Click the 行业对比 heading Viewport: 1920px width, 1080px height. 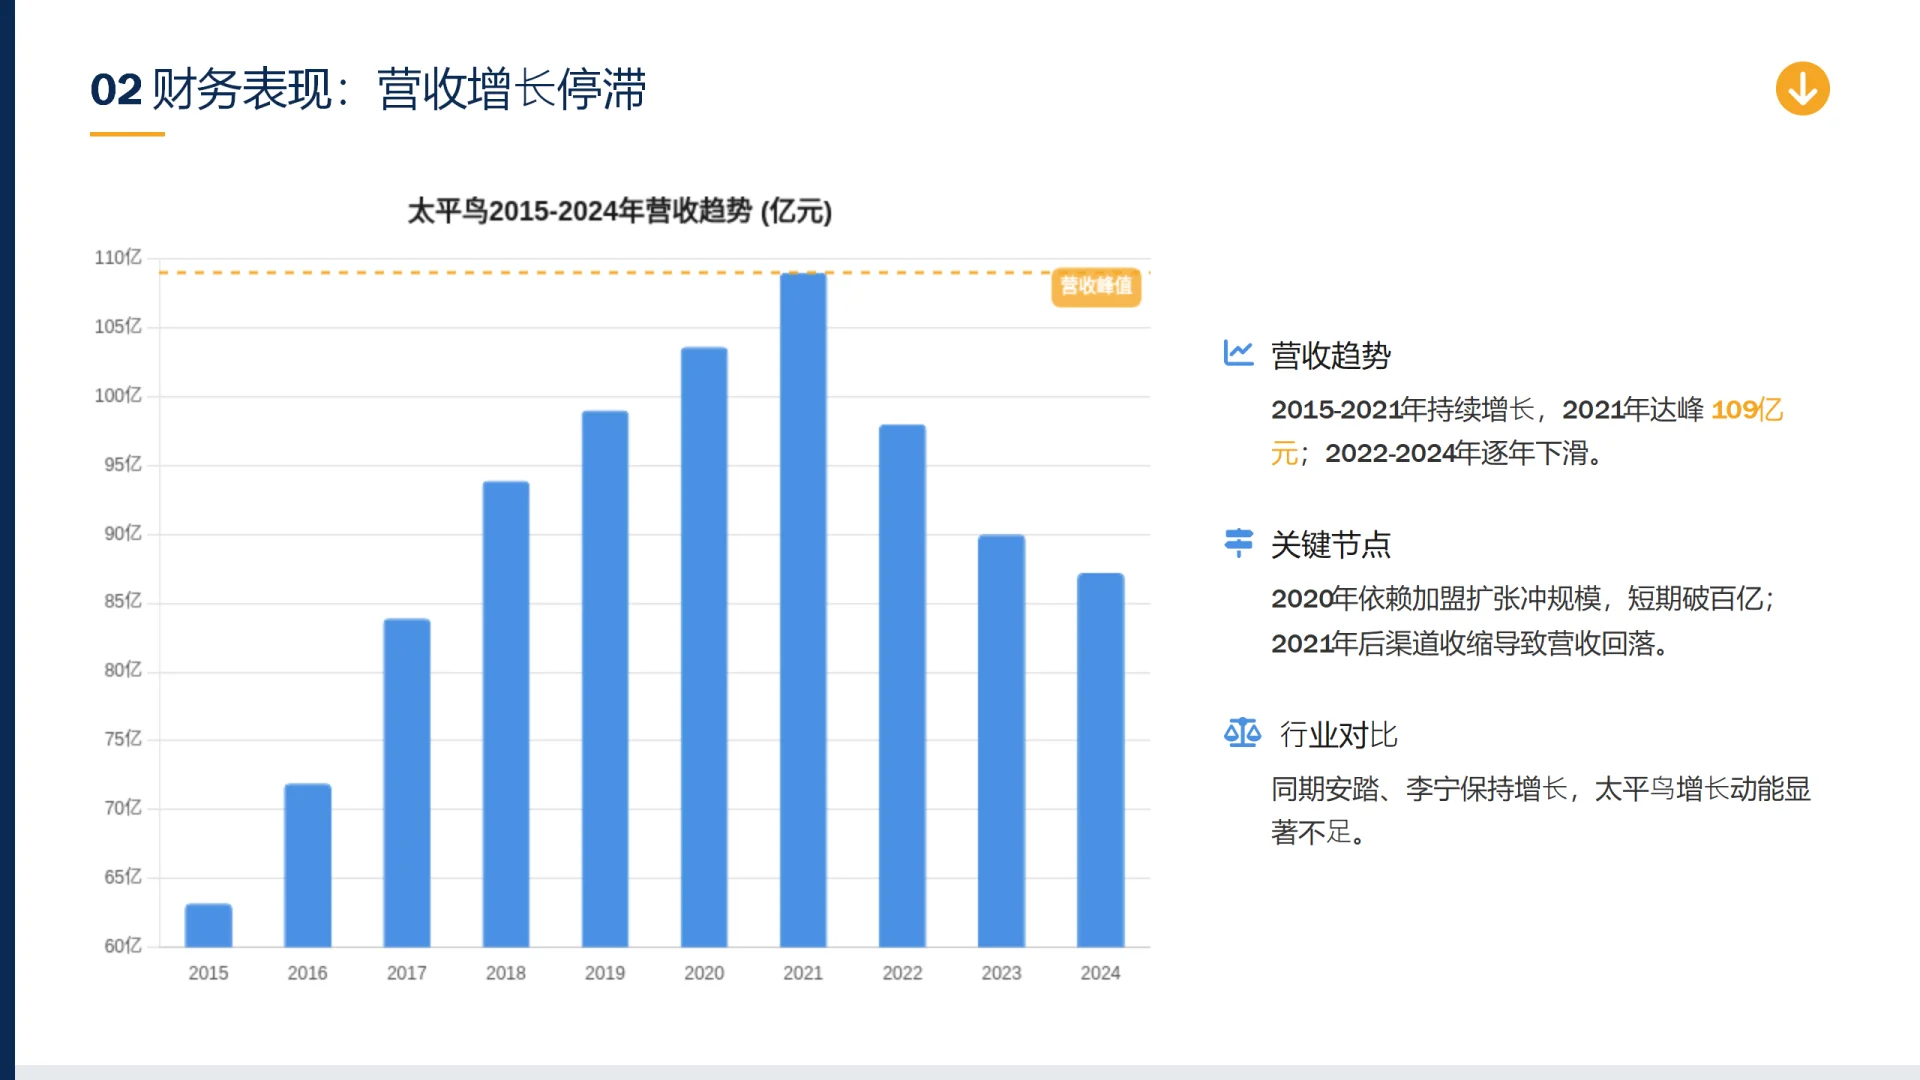point(1338,734)
